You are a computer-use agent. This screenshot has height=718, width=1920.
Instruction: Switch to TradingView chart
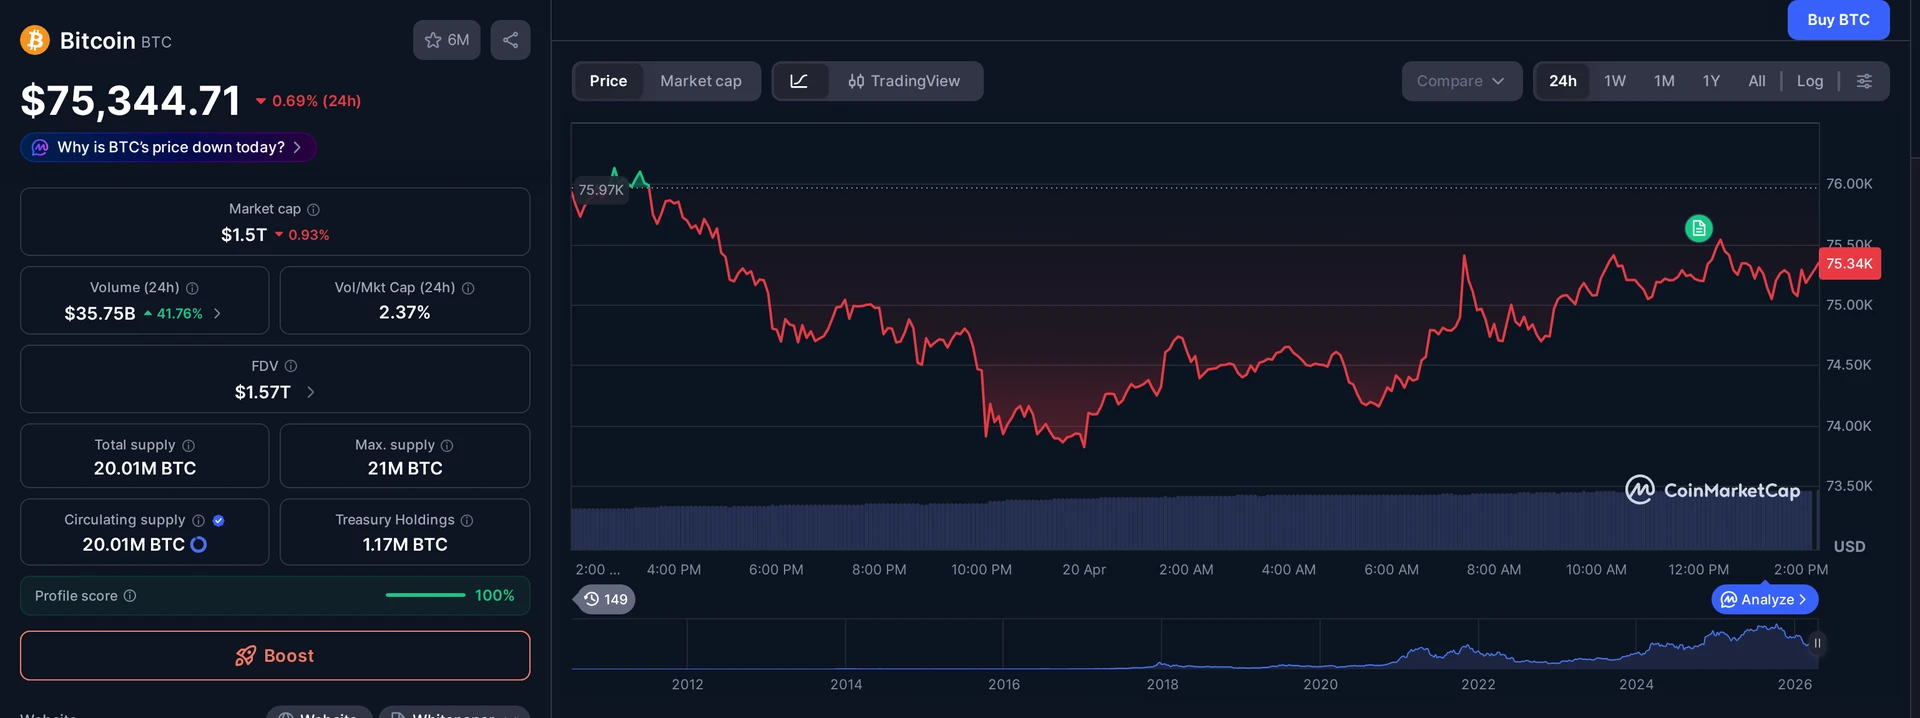tap(904, 81)
